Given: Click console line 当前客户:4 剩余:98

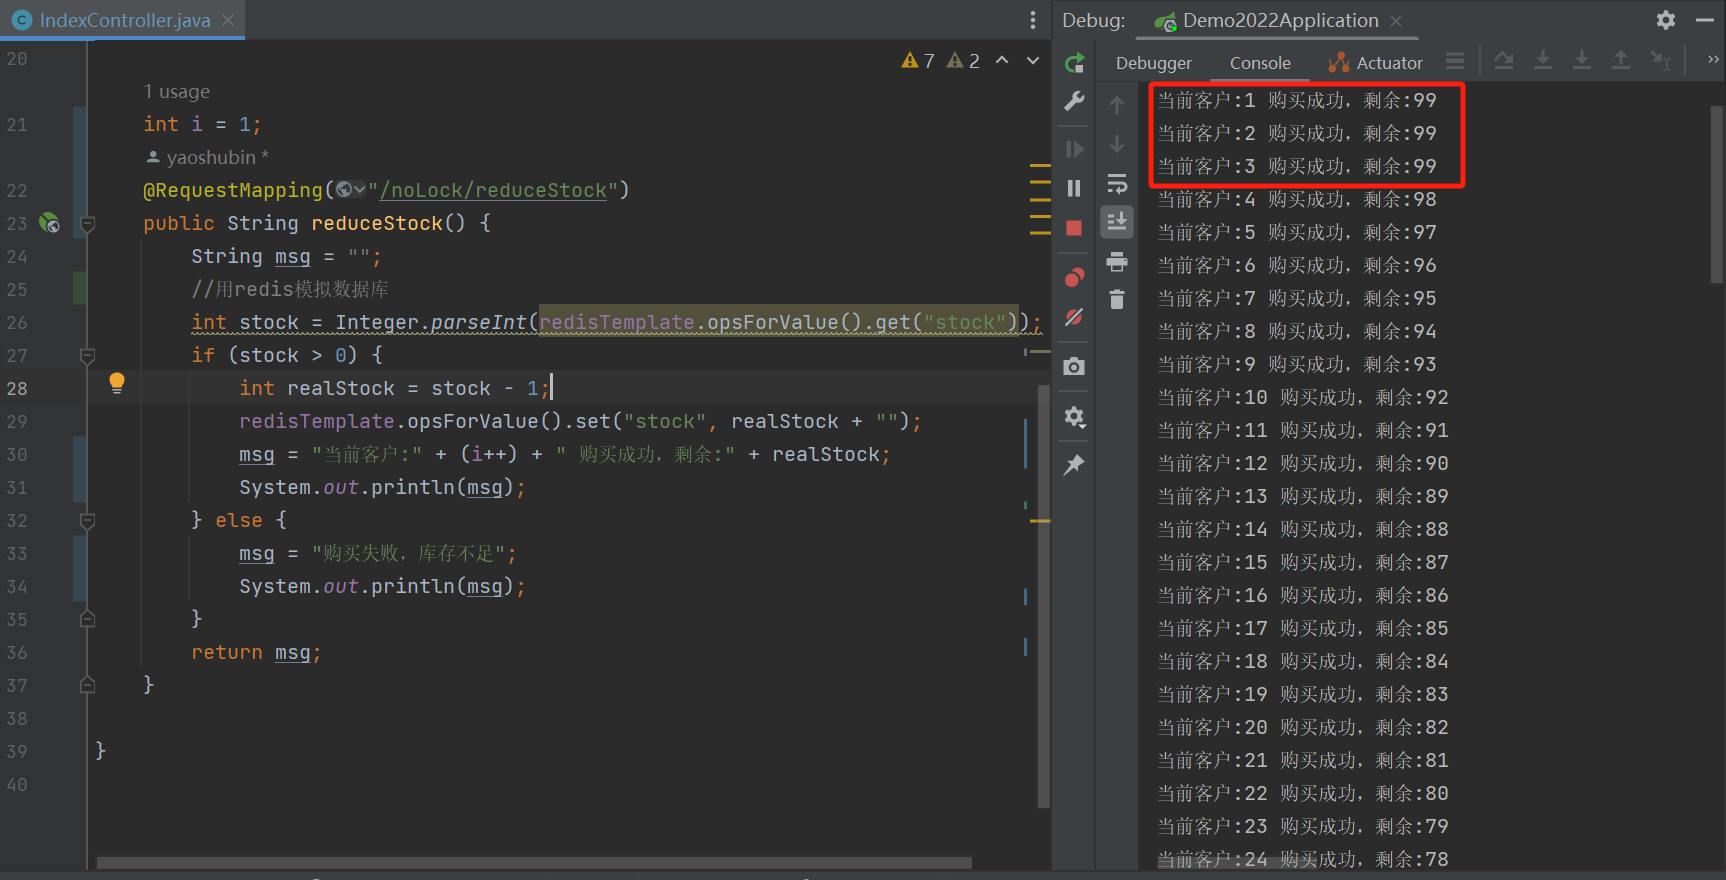Looking at the screenshot, I should point(1297,200).
